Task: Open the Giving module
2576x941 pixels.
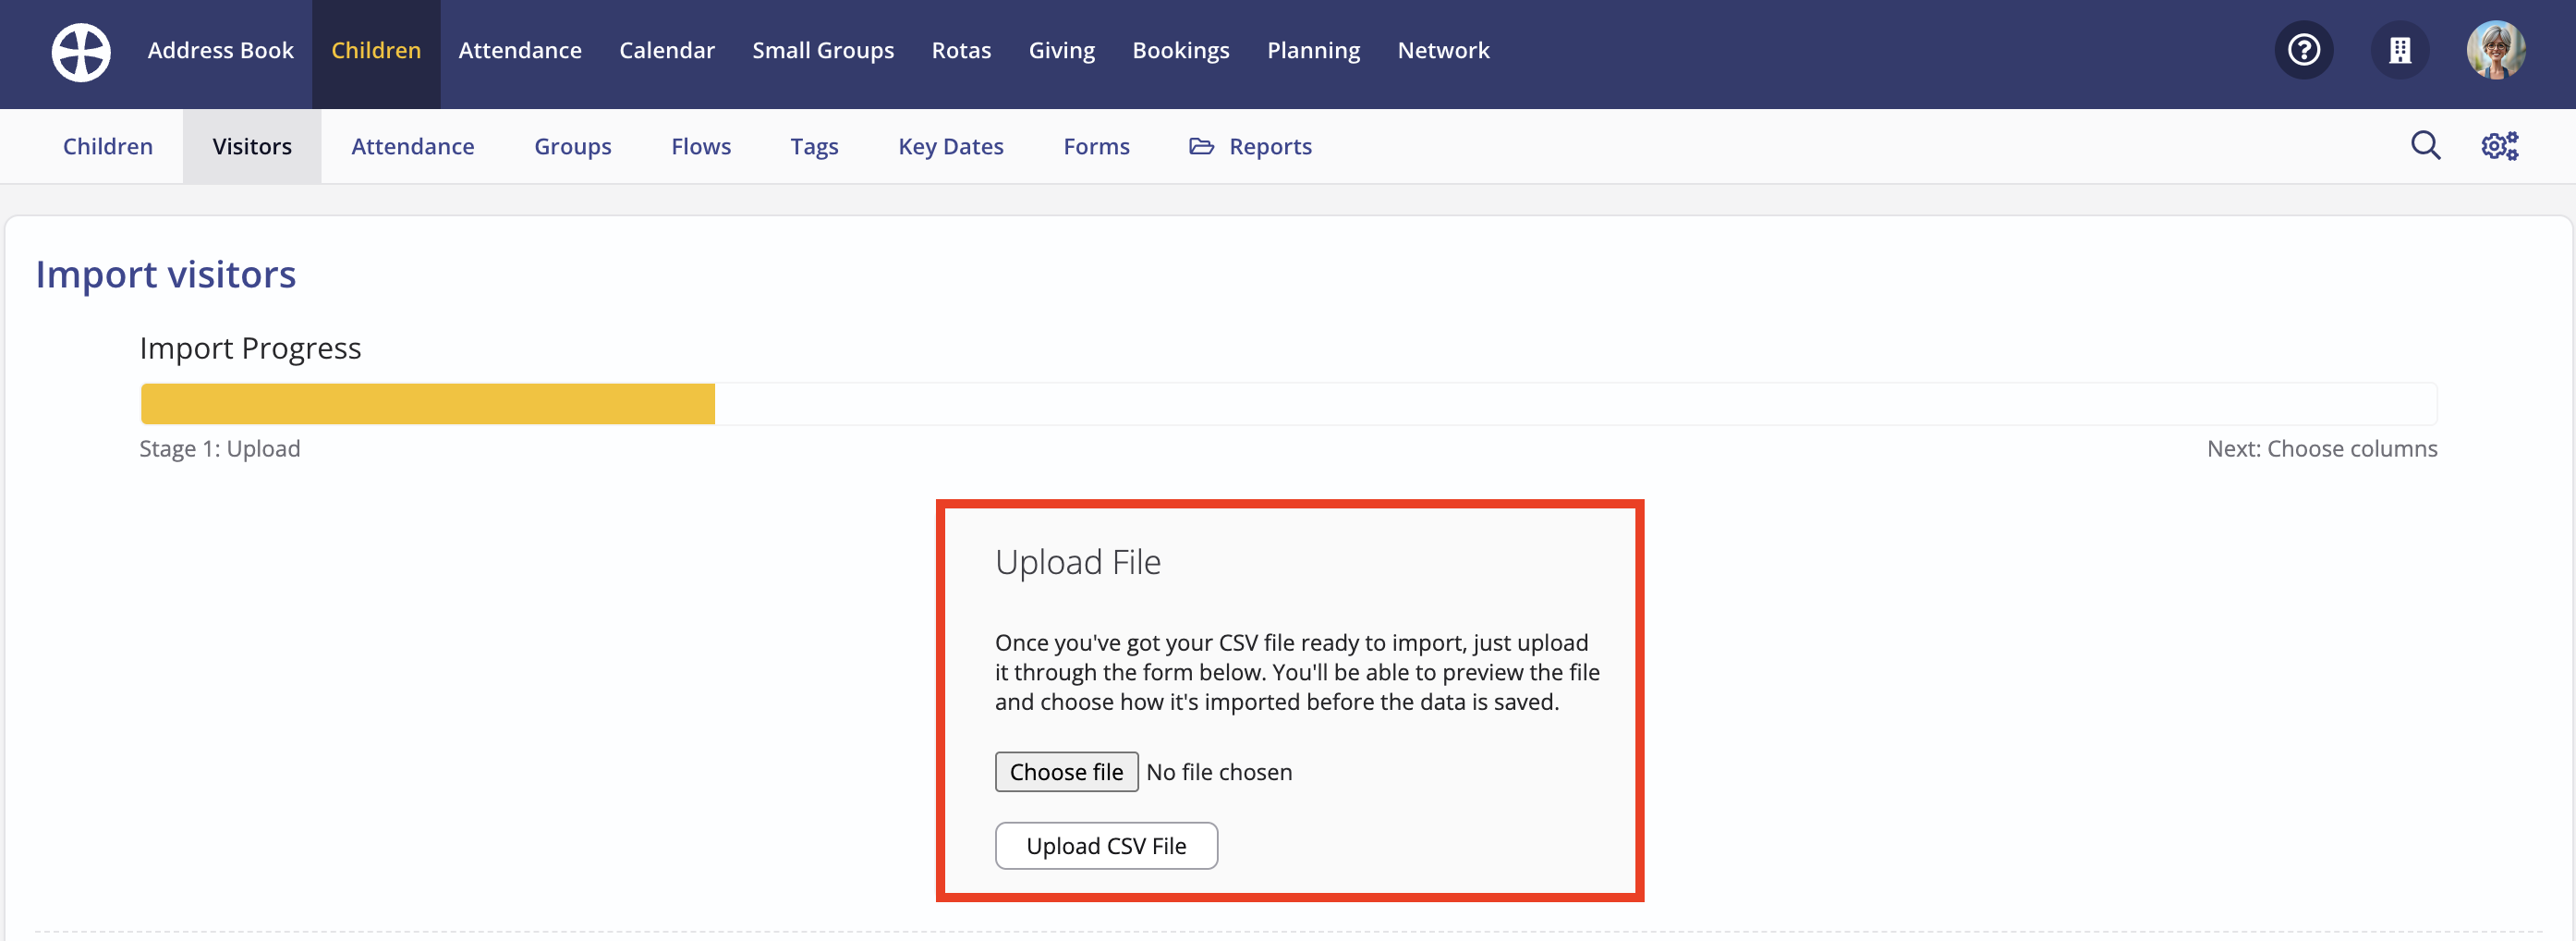Action: [1062, 50]
